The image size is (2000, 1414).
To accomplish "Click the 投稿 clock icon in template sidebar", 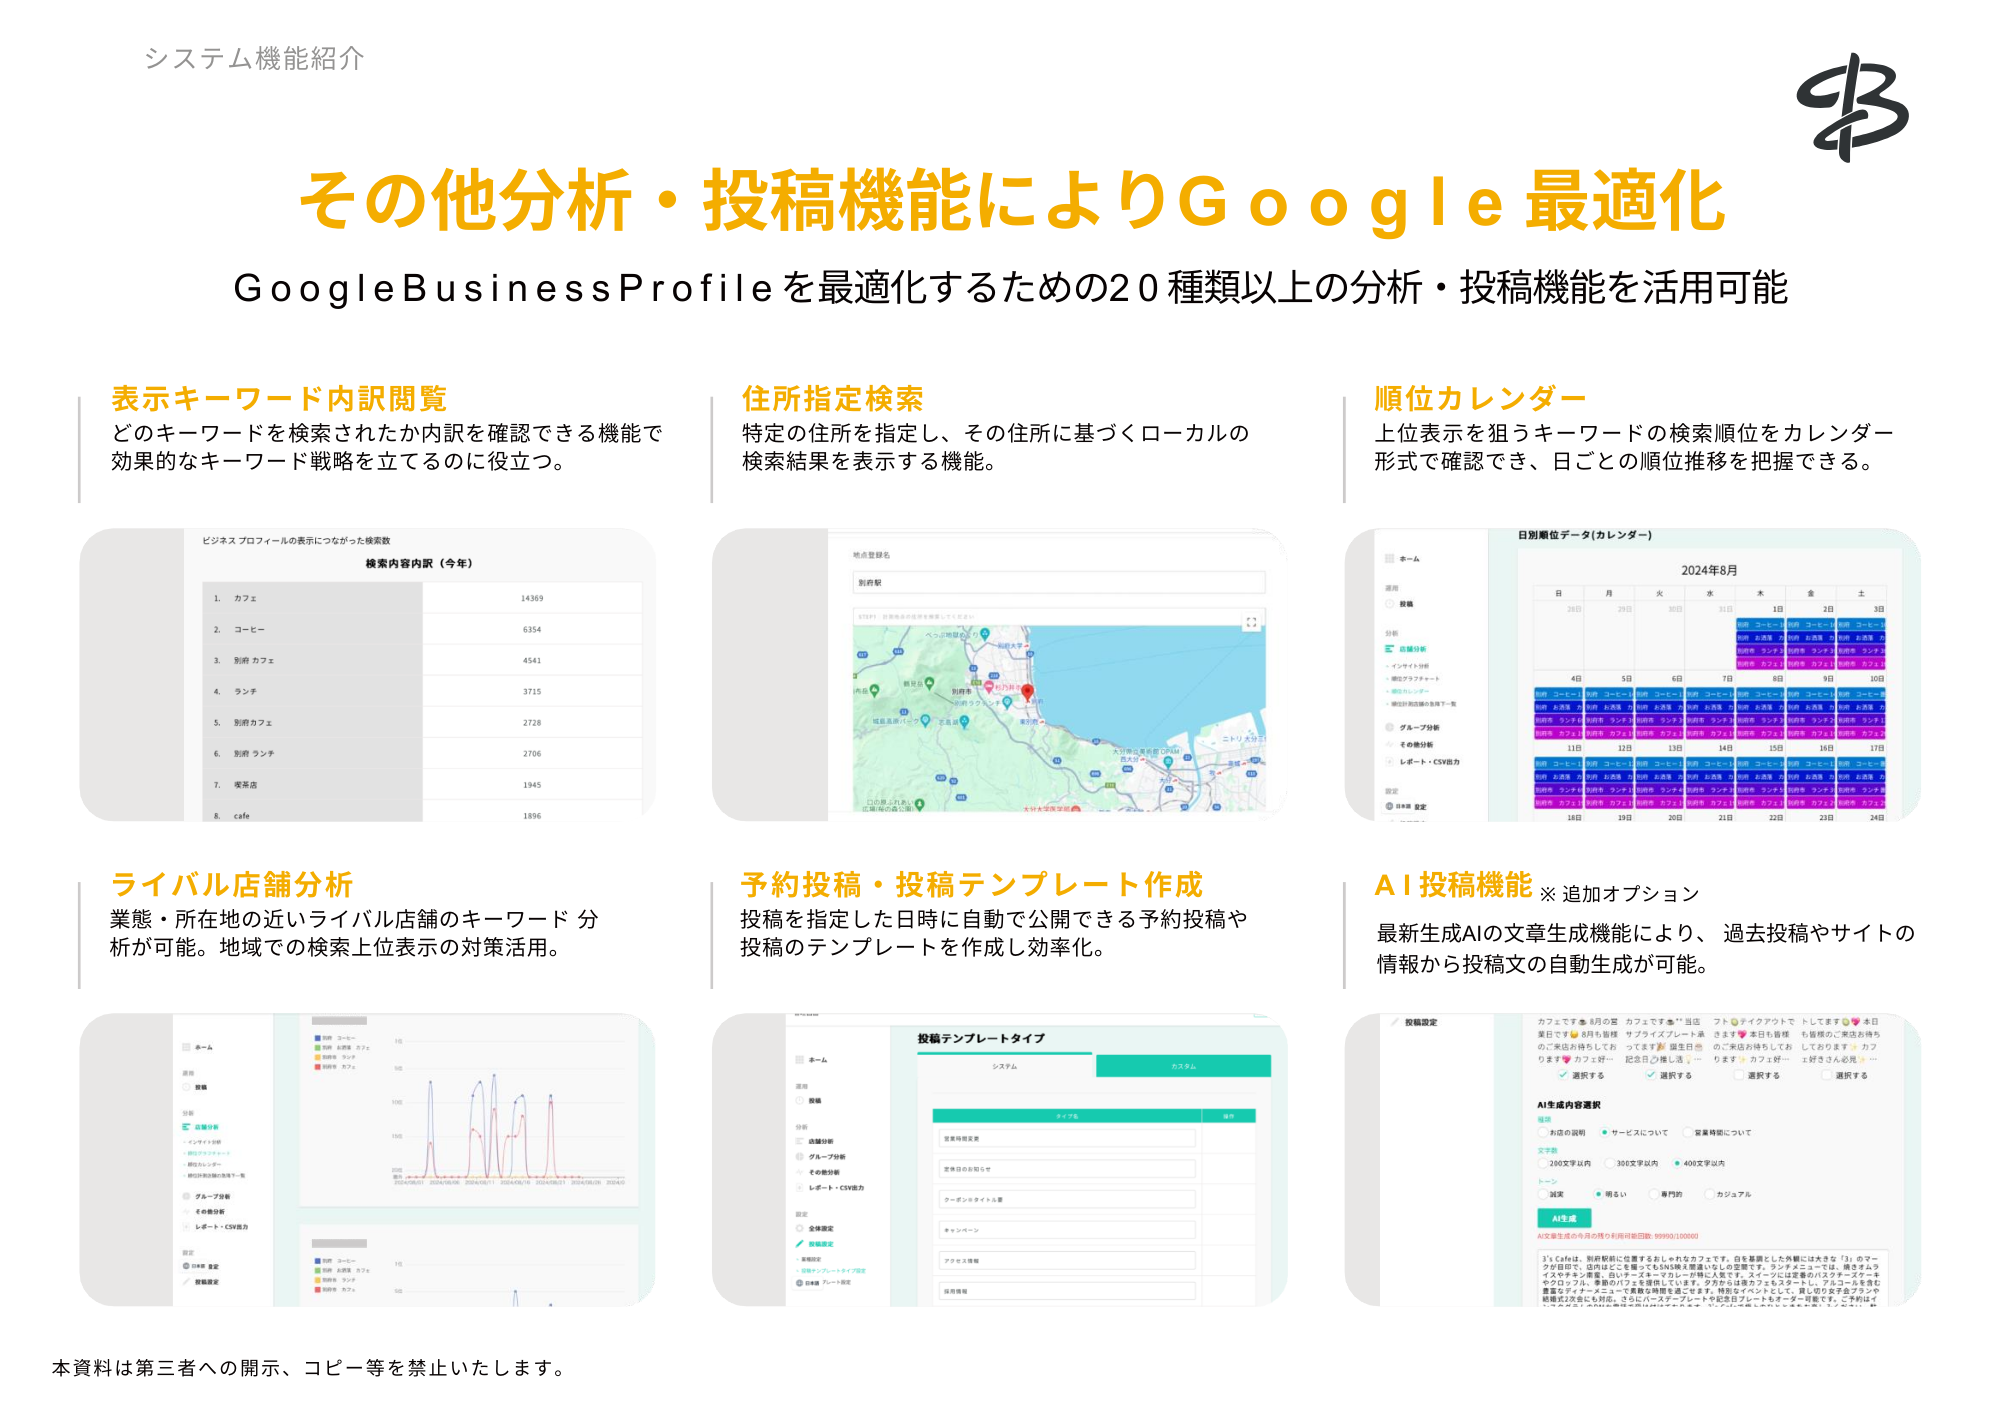I will 800,1100.
